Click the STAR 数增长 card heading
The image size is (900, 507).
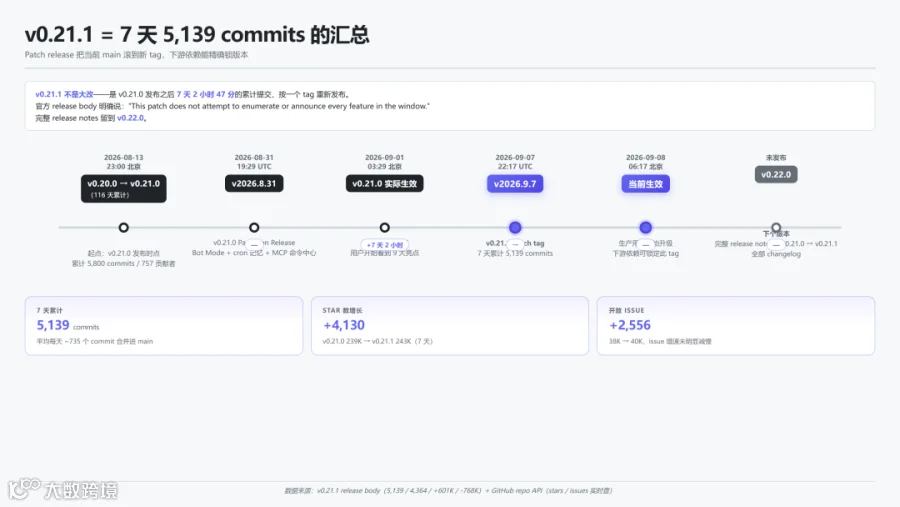coord(342,310)
